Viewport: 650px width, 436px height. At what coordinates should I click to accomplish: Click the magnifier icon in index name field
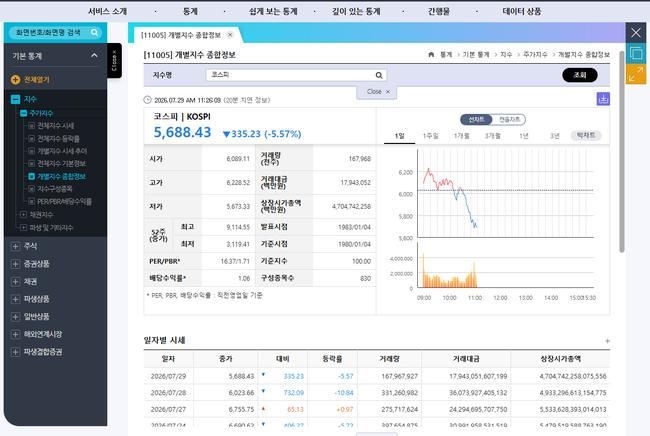tap(379, 75)
